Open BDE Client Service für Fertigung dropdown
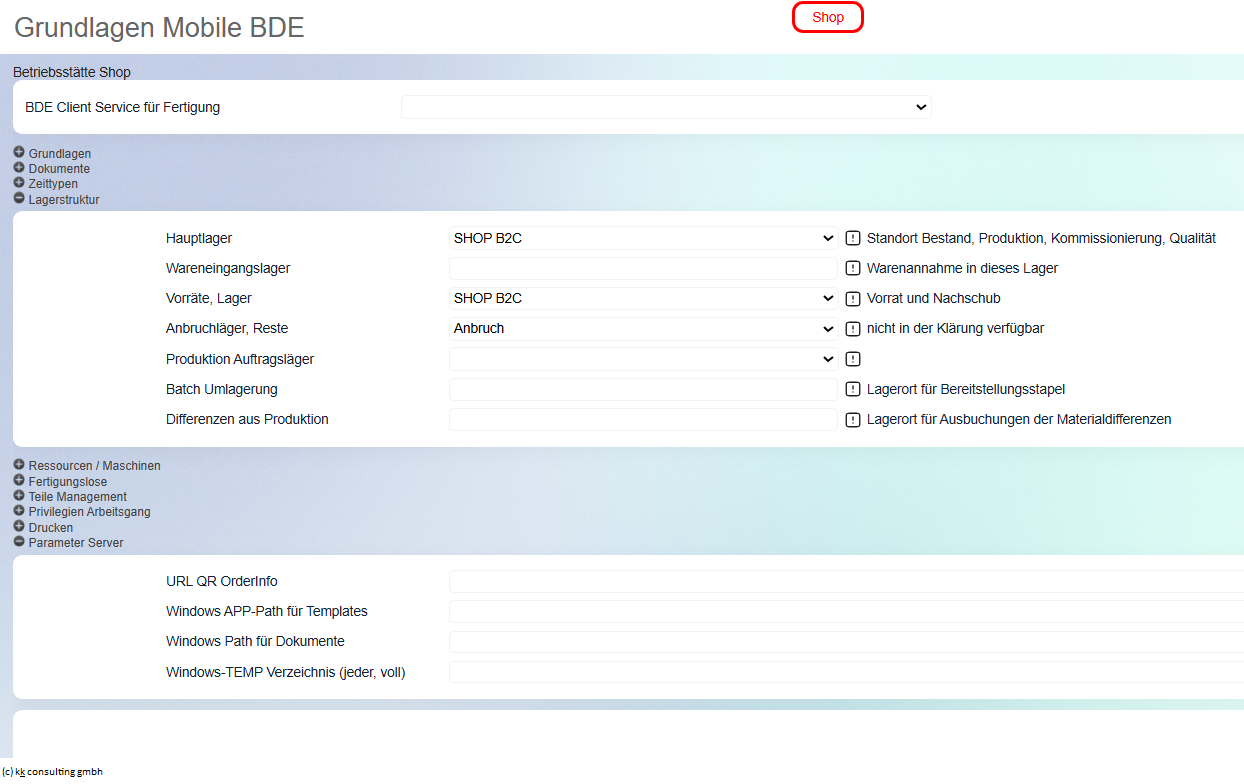Image resolution: width=1244 pixels, height=784 pixels. pyautogui.click(x=666, y=107)
